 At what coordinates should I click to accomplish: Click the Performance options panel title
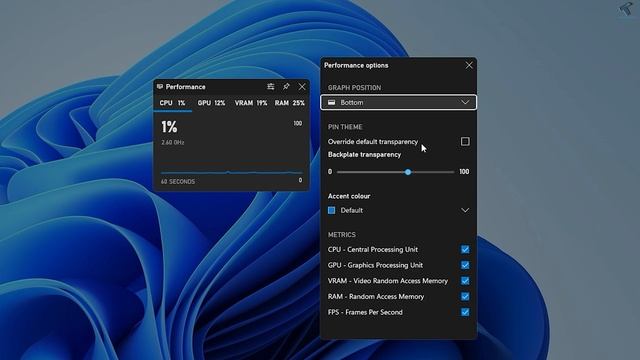356,65
